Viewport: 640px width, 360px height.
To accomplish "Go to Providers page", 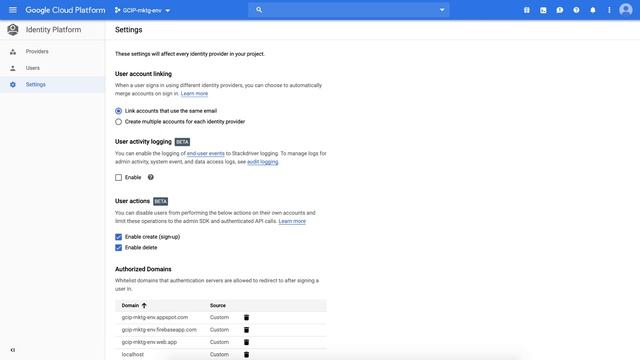I will tap(37, 51).
